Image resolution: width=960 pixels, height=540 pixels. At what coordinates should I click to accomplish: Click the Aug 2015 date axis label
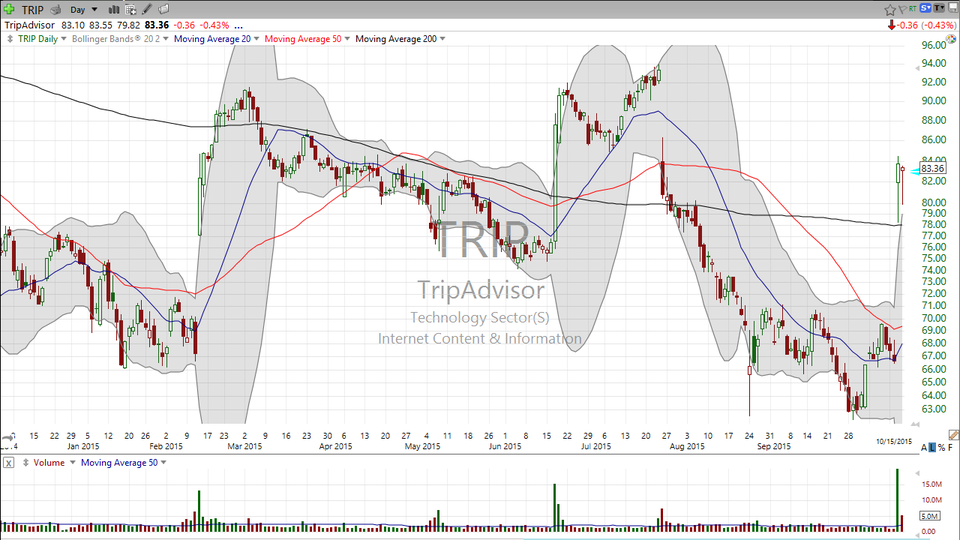pos(687,446)
